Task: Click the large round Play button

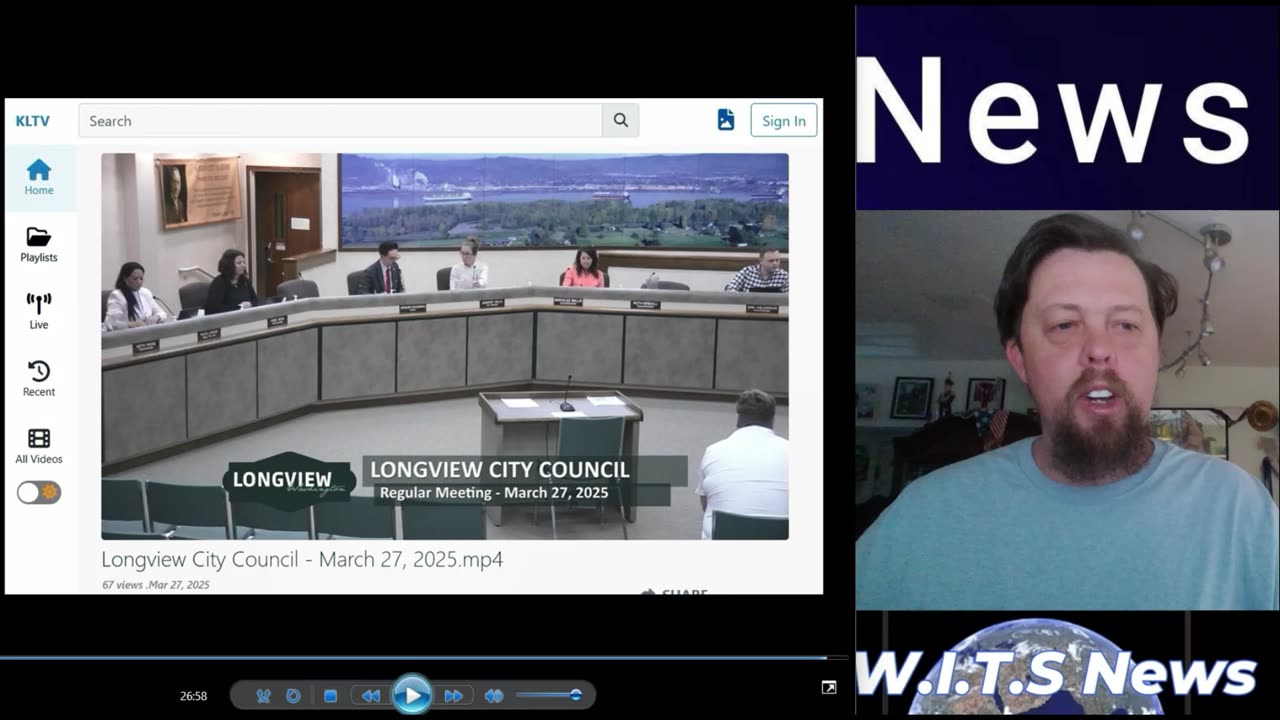Action: (412, 695)
